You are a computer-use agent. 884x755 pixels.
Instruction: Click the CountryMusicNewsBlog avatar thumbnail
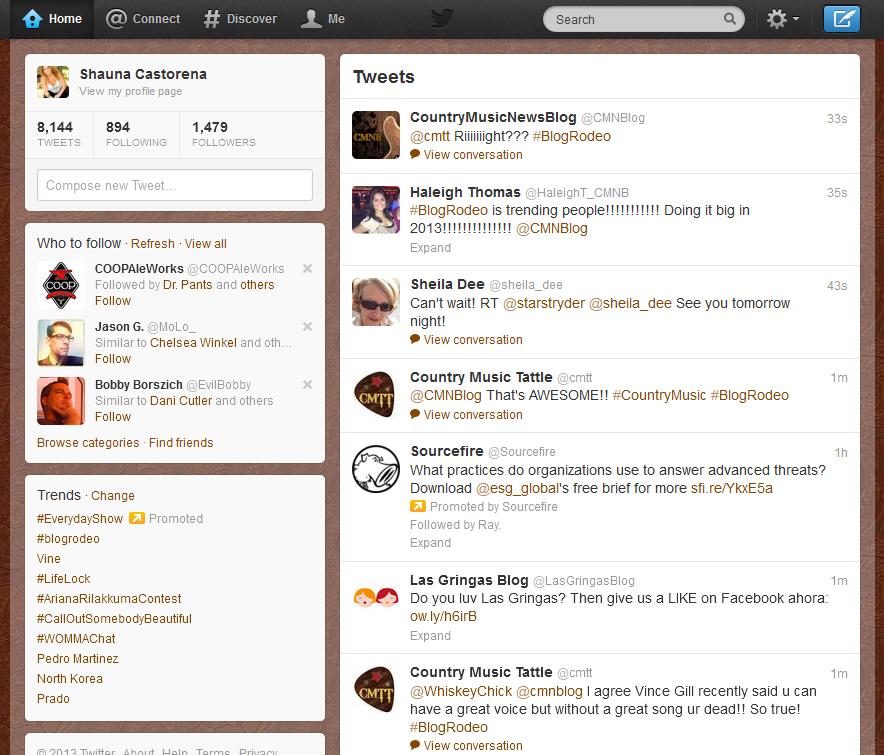click(x=376, y=135)
